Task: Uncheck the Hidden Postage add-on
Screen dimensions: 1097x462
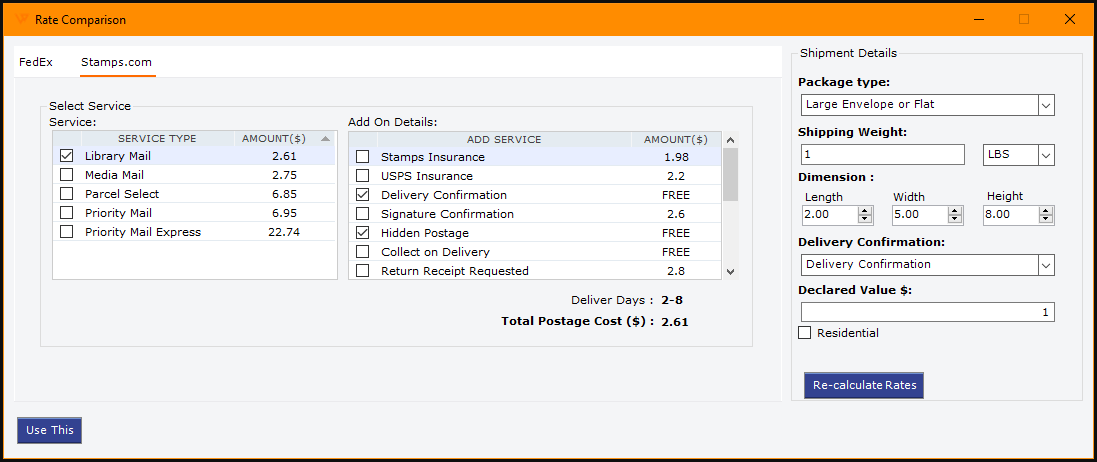Action: click(x=362, y=233)
